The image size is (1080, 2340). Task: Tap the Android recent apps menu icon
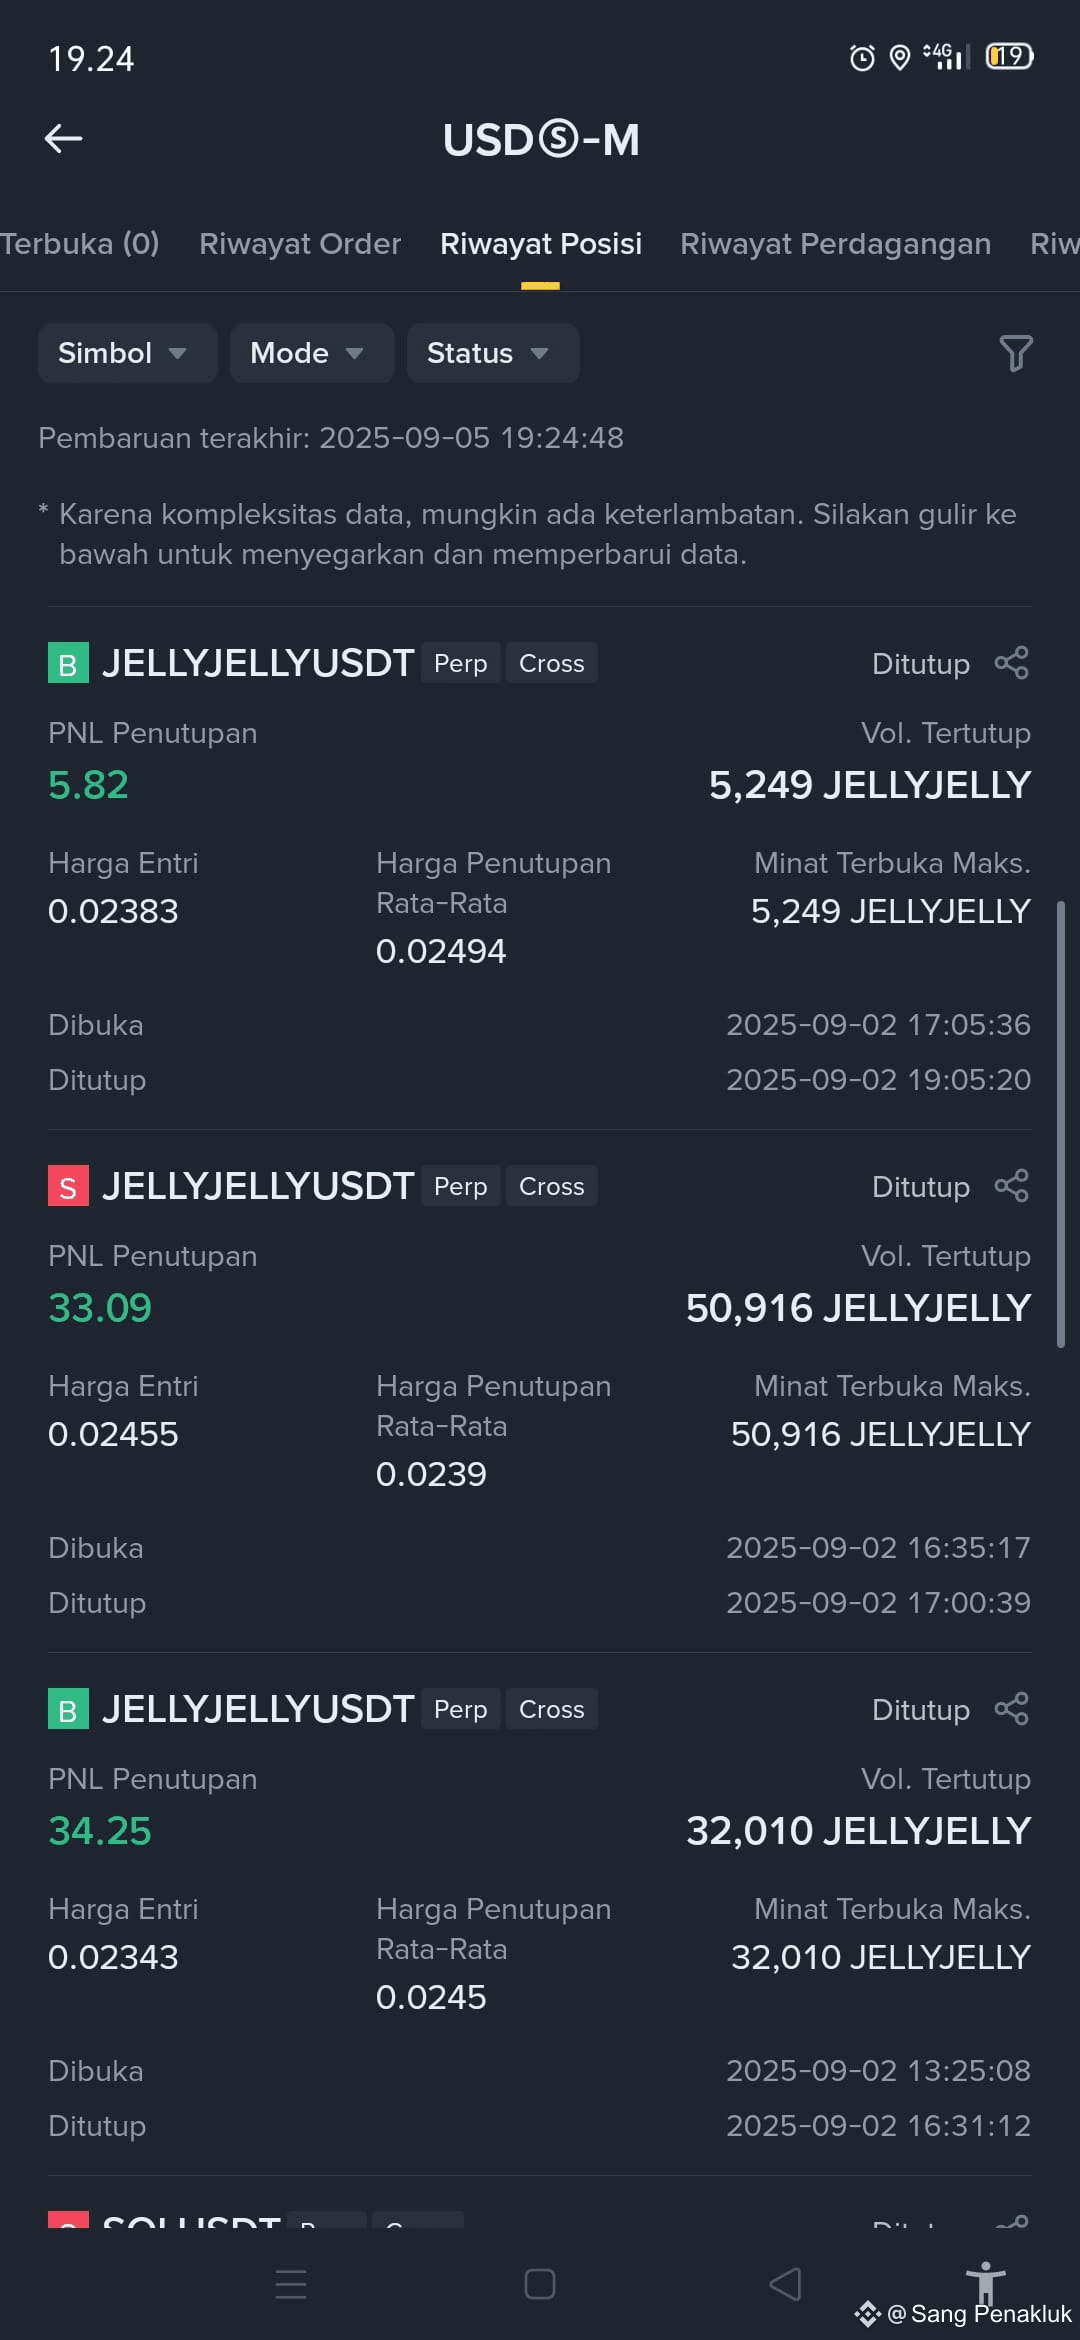click(291, 2284)
